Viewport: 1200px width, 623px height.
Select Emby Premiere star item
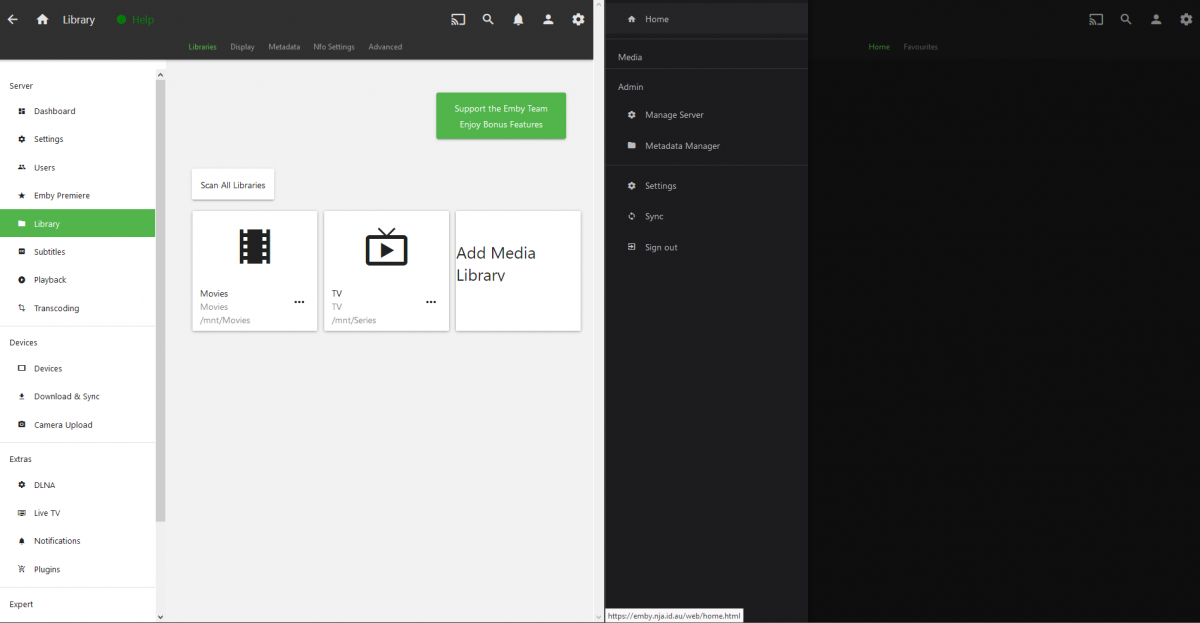point(61,195)
